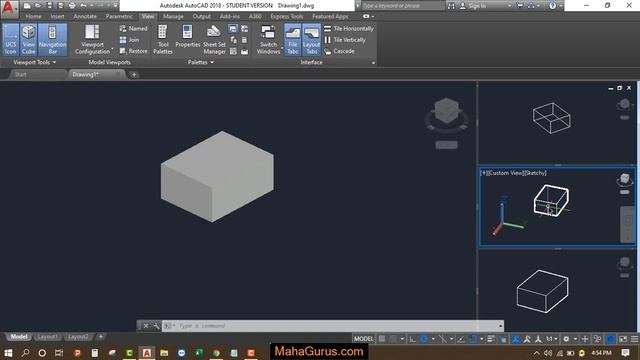Click Cascade windows
Screen dimensions: 640x360
tap(339, 51)
